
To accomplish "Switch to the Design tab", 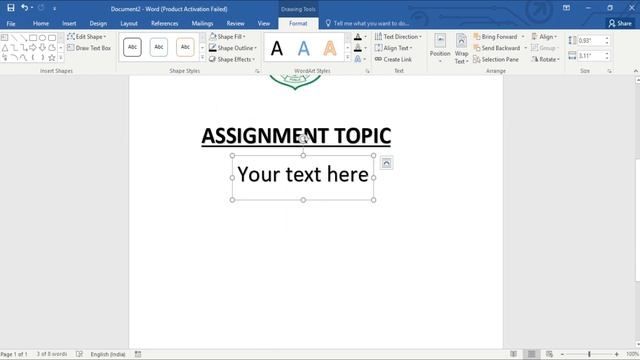I will (x=98, y=24).
